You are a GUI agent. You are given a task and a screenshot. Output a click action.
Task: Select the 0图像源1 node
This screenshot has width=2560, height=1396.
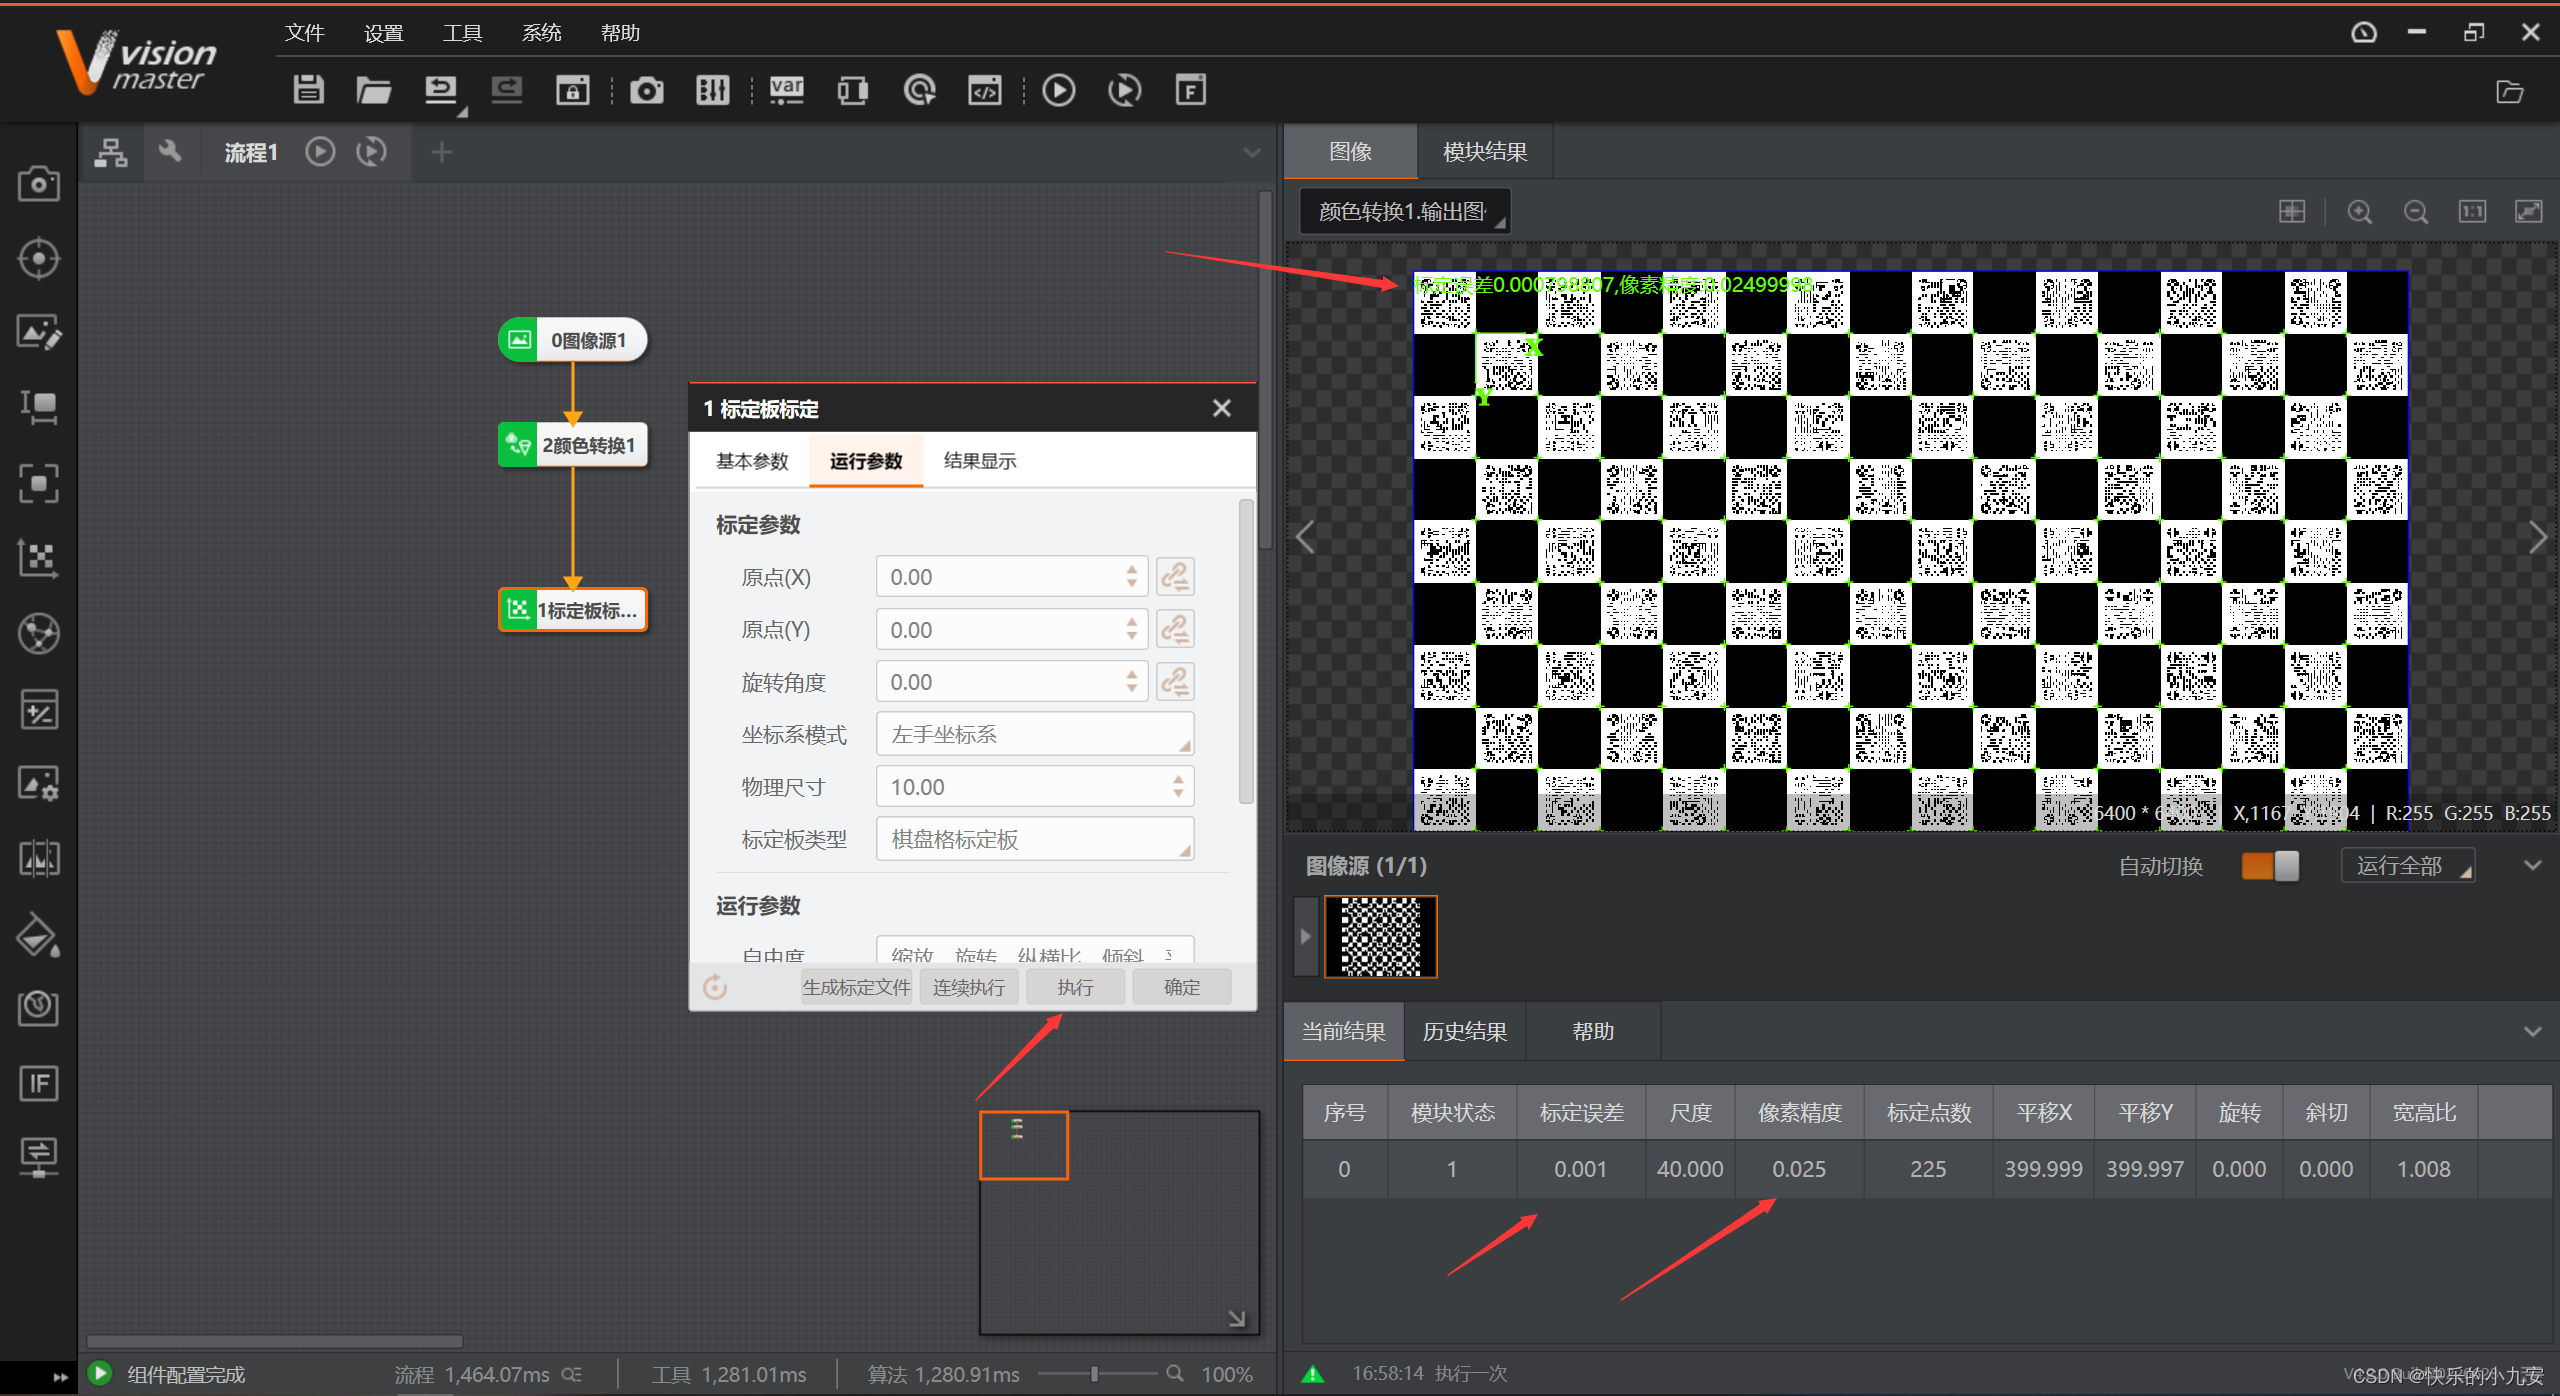[573, 340]
